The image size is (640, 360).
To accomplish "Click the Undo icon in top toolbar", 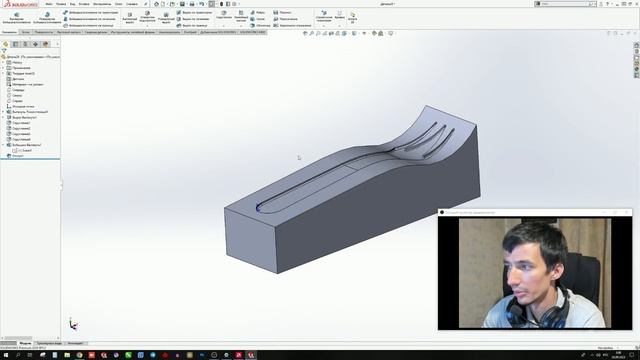I will [x=201, y=4].
